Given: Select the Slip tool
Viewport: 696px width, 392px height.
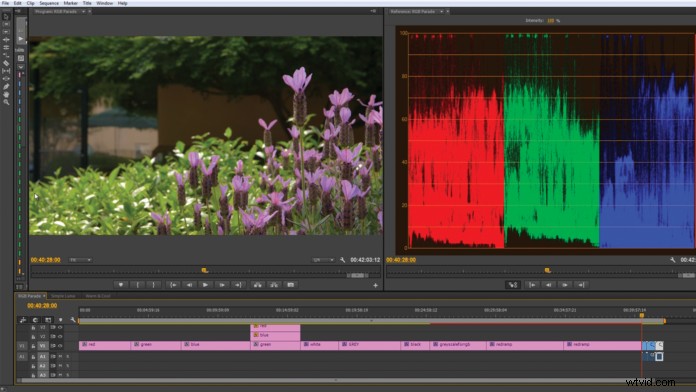Looking at the screenshot, I should pyautogui.click(x=6, y=71).
